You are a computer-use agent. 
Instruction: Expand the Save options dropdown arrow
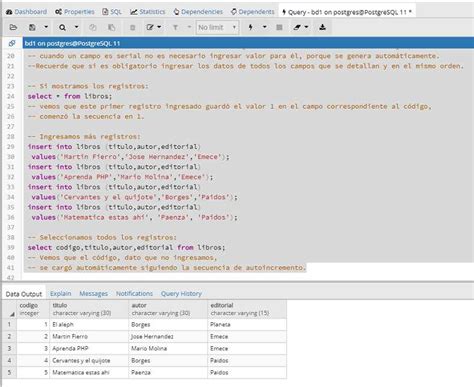[x=46, y=27]
